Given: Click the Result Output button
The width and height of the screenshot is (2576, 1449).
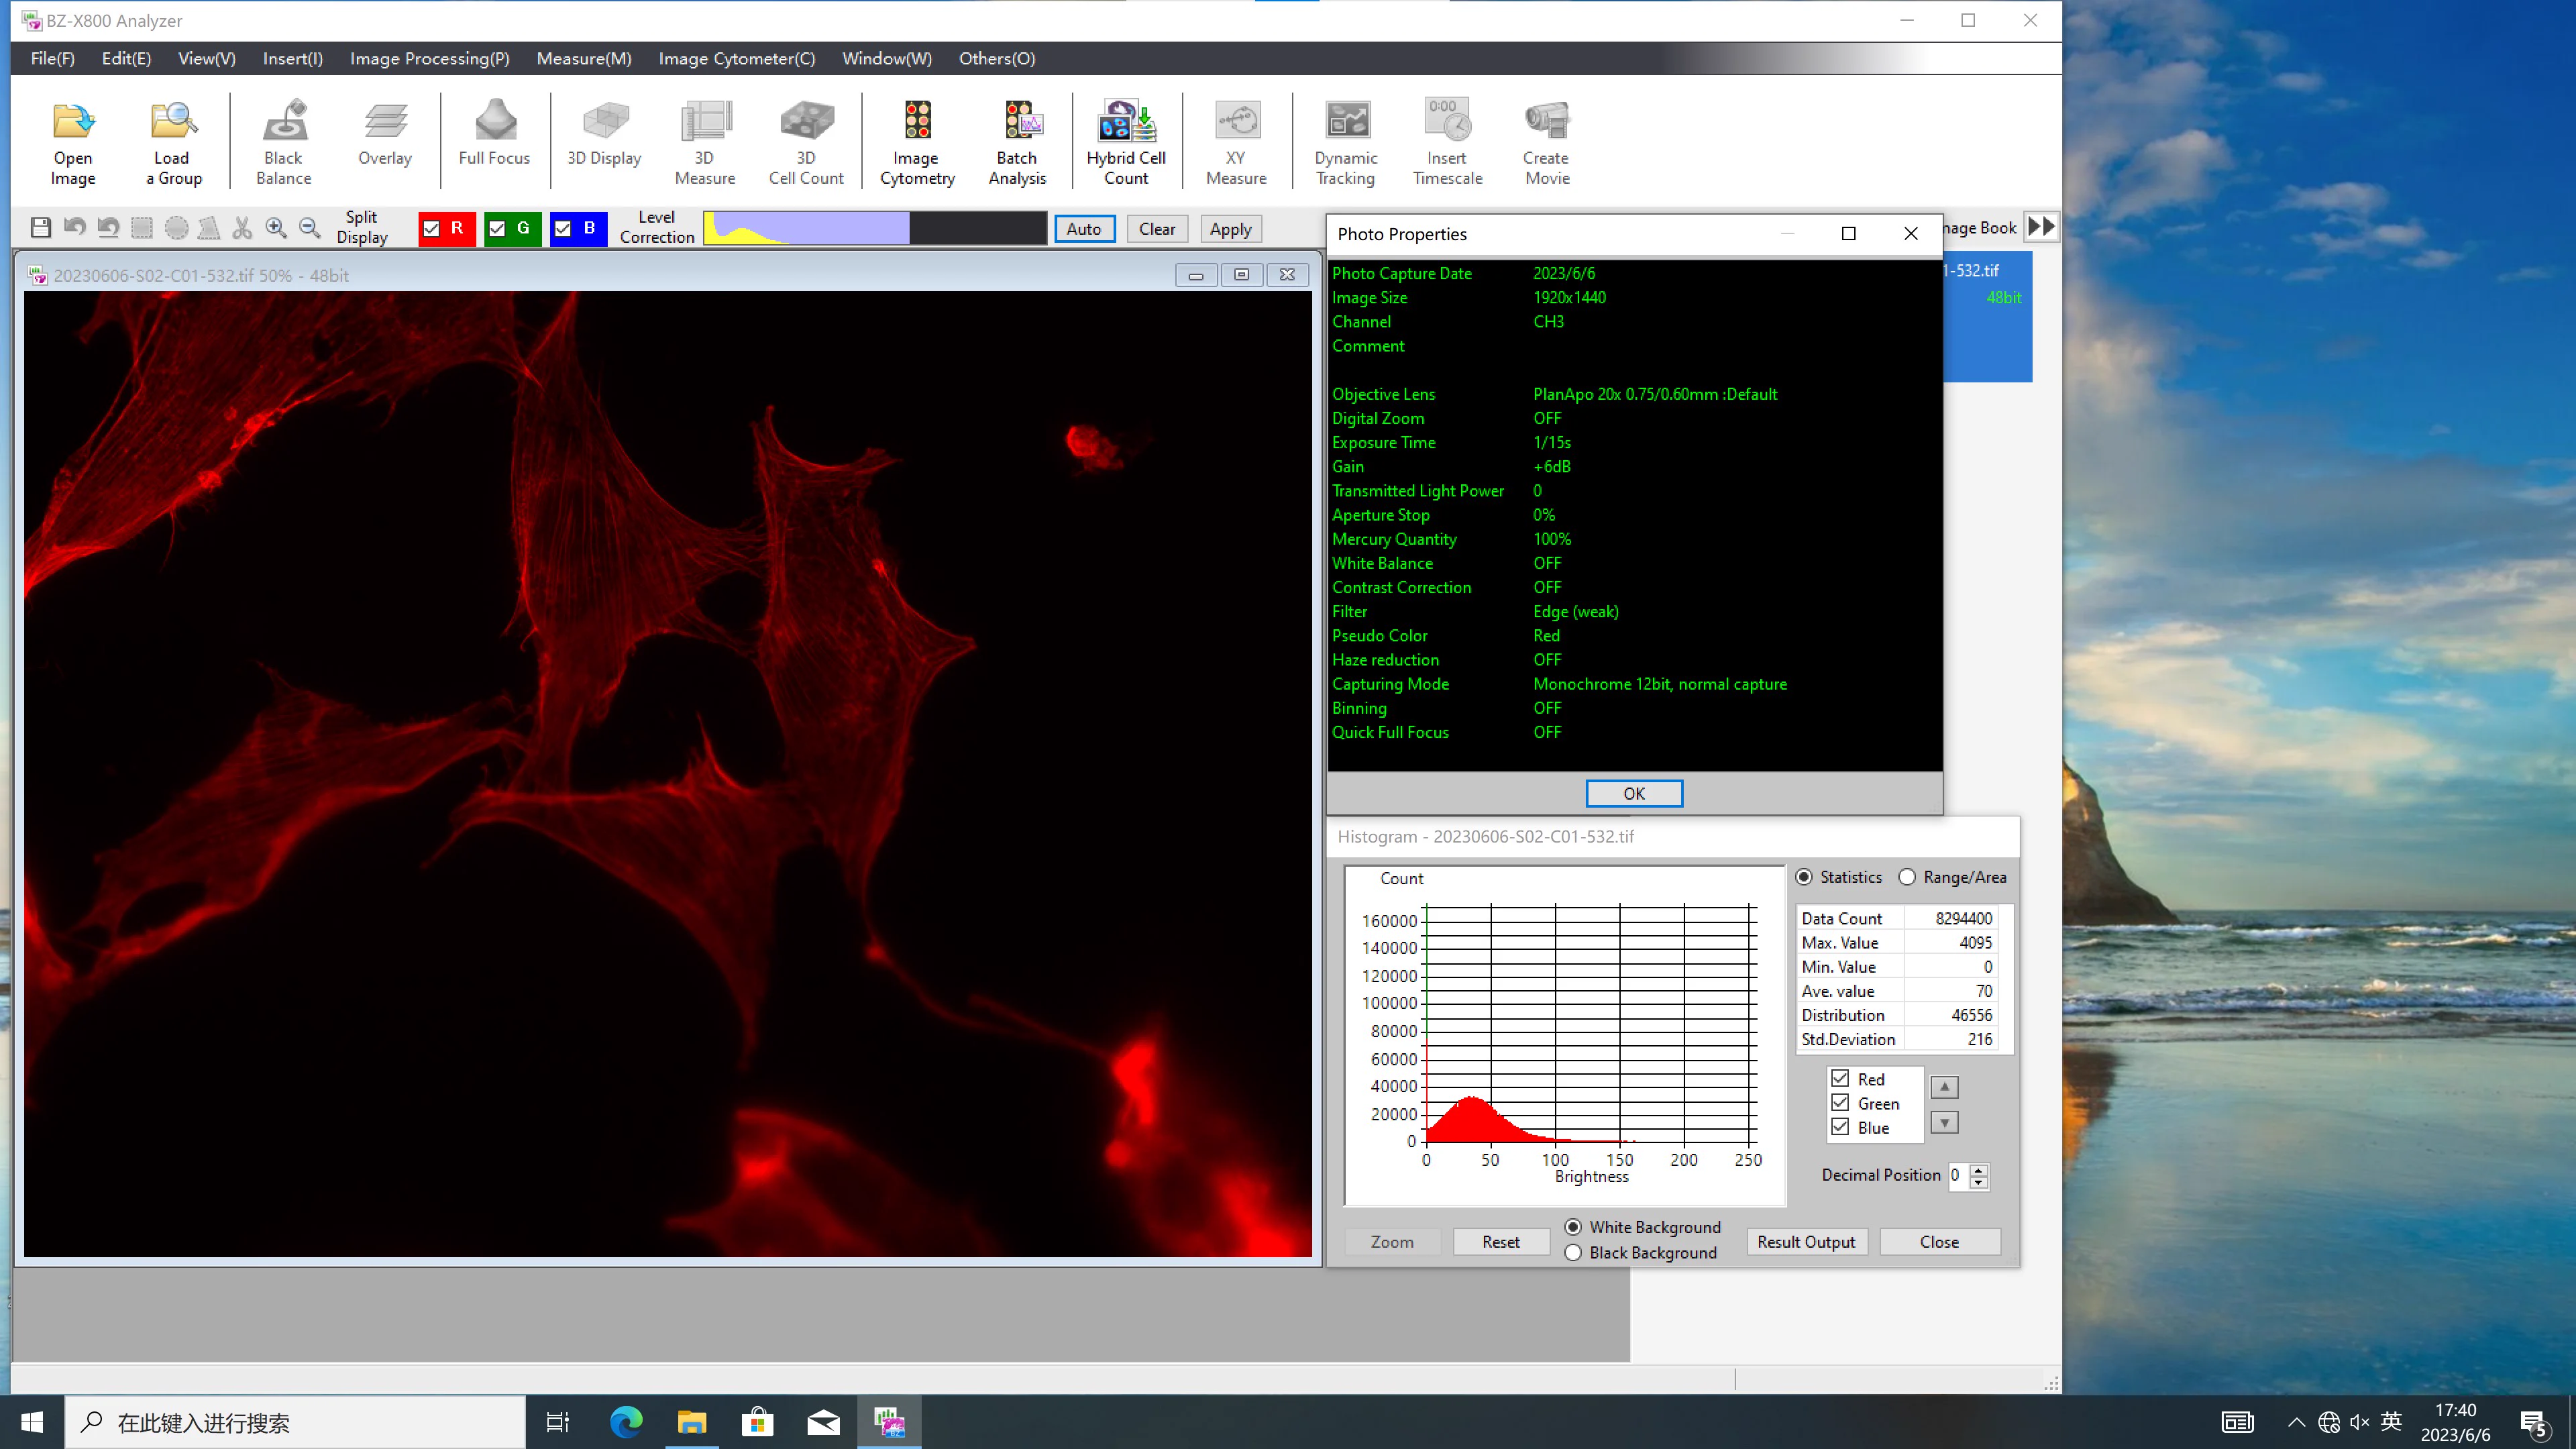Looking at the screenshot, I should coord(1806,1241).
